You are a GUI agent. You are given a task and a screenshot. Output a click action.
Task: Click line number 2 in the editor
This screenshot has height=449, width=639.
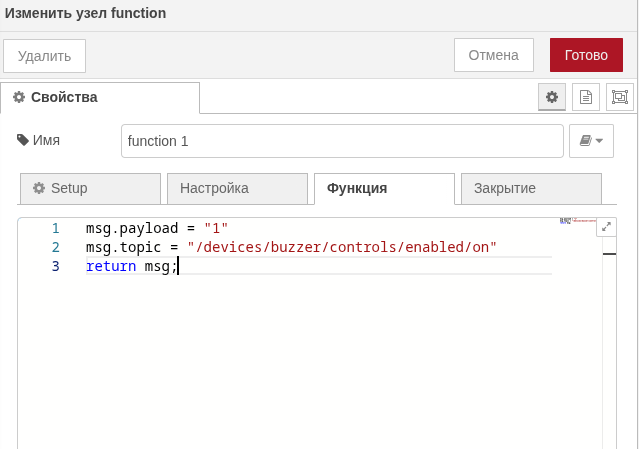point(56,247)
